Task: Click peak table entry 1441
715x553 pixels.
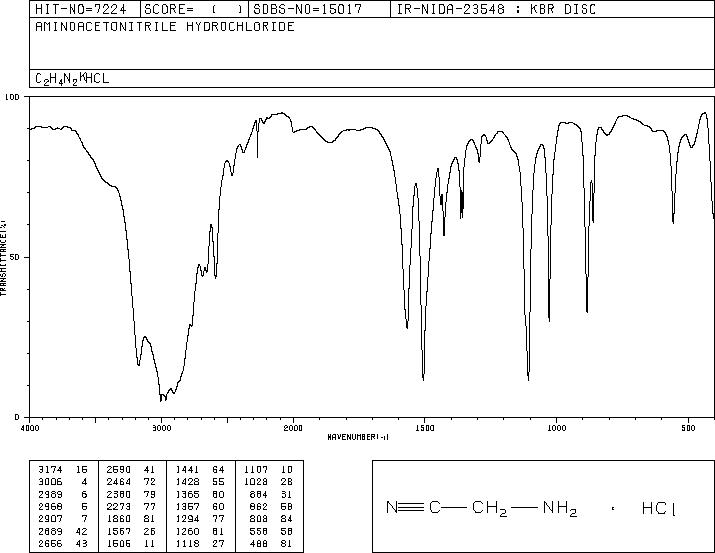Action: click(x=187, y=470)
